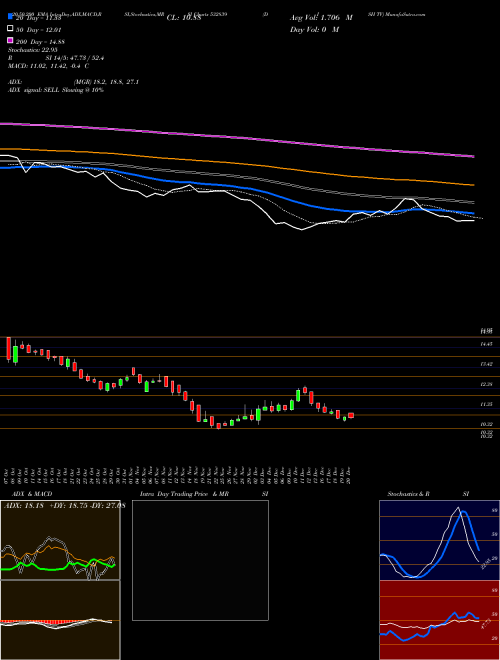Viewport: 500px width, 660px height.
Task: Click the 12.38 price axis label
Action: point(487,384)
